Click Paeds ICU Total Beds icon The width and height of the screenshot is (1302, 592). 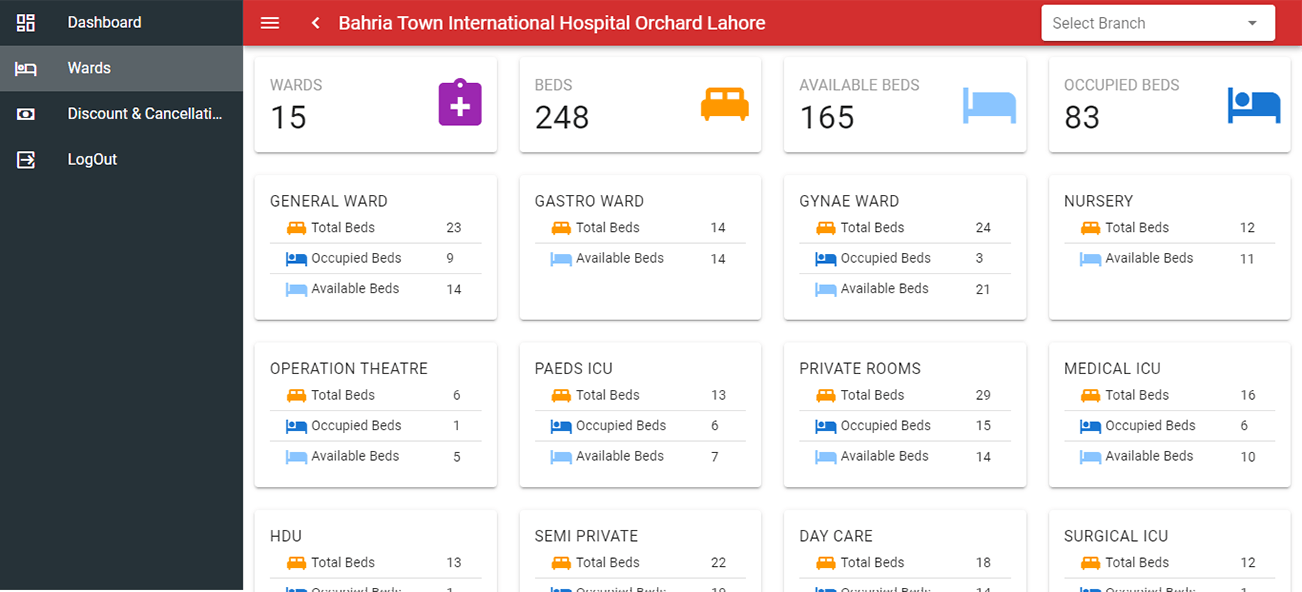(x=561, y=395)
